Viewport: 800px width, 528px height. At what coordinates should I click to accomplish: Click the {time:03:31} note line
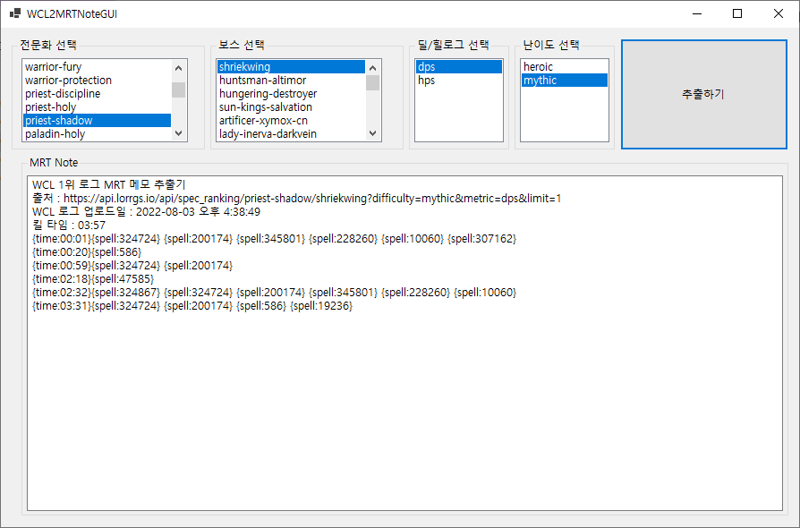192,306
